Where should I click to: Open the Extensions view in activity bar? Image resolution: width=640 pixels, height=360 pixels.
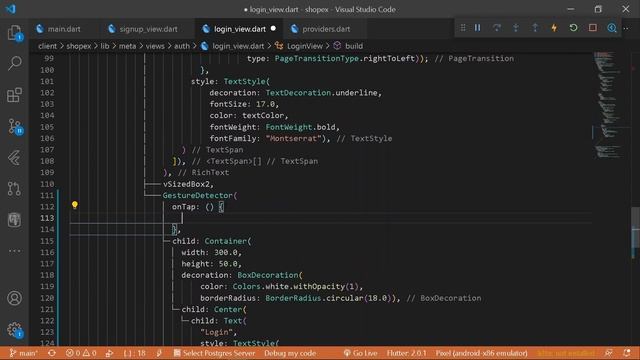click(15, 95)
